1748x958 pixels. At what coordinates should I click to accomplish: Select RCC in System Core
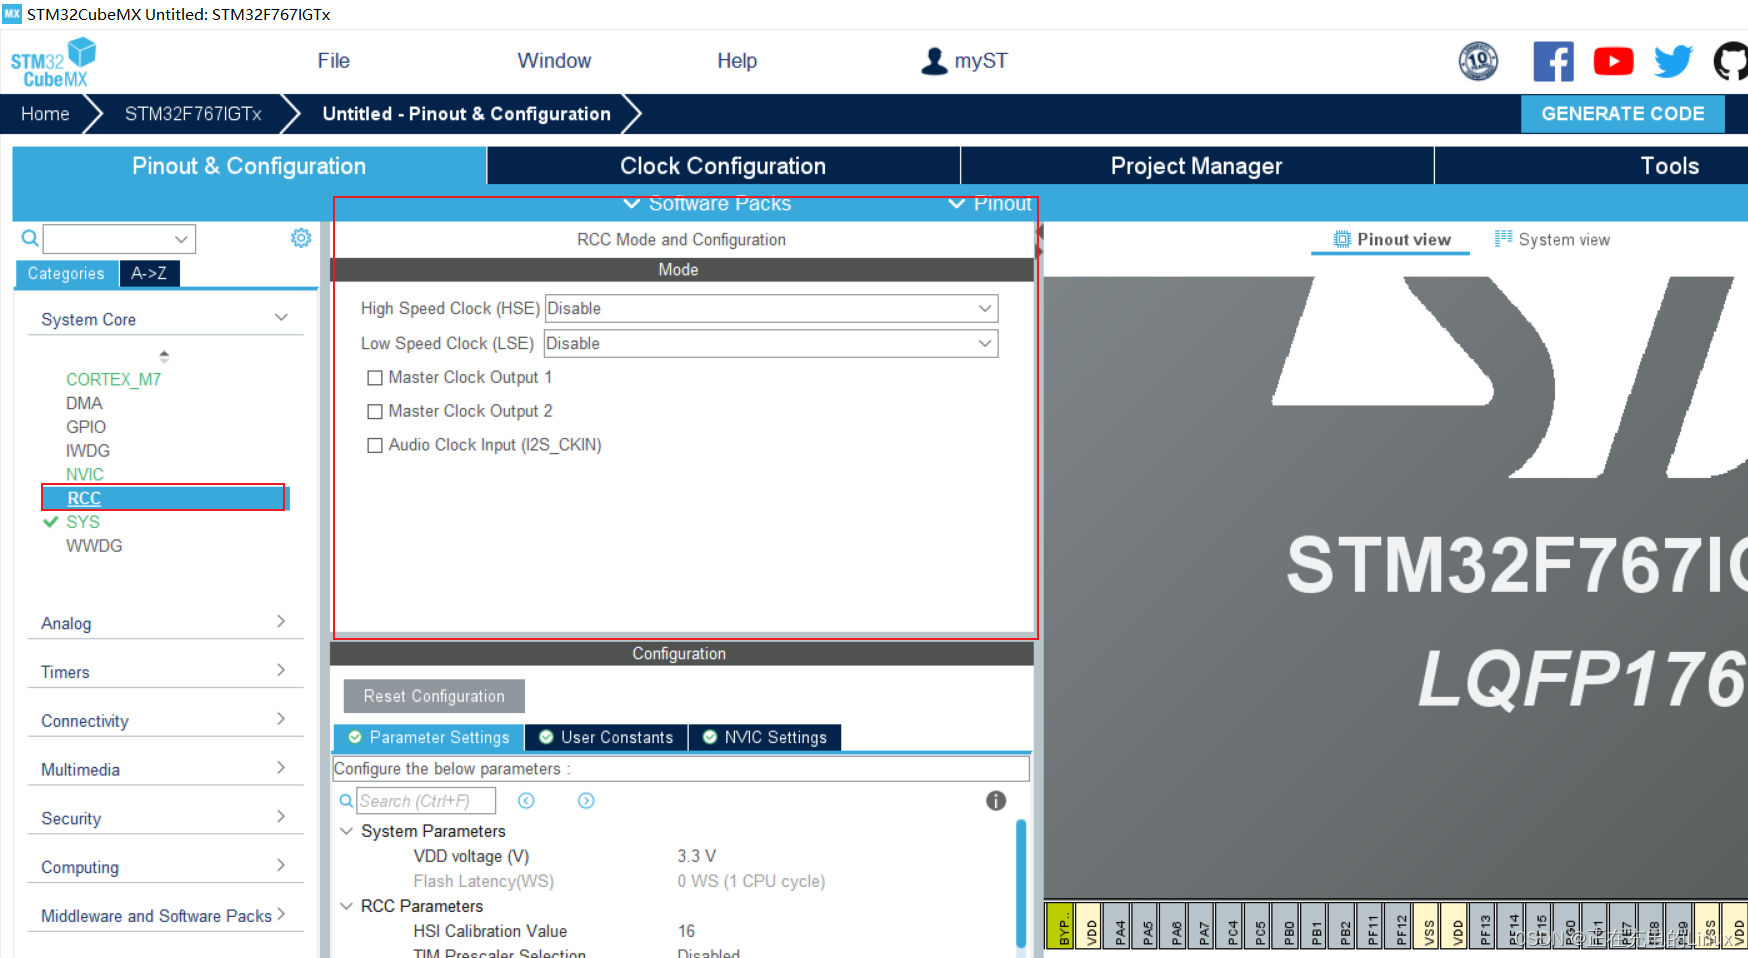click(x=164, y=498)
